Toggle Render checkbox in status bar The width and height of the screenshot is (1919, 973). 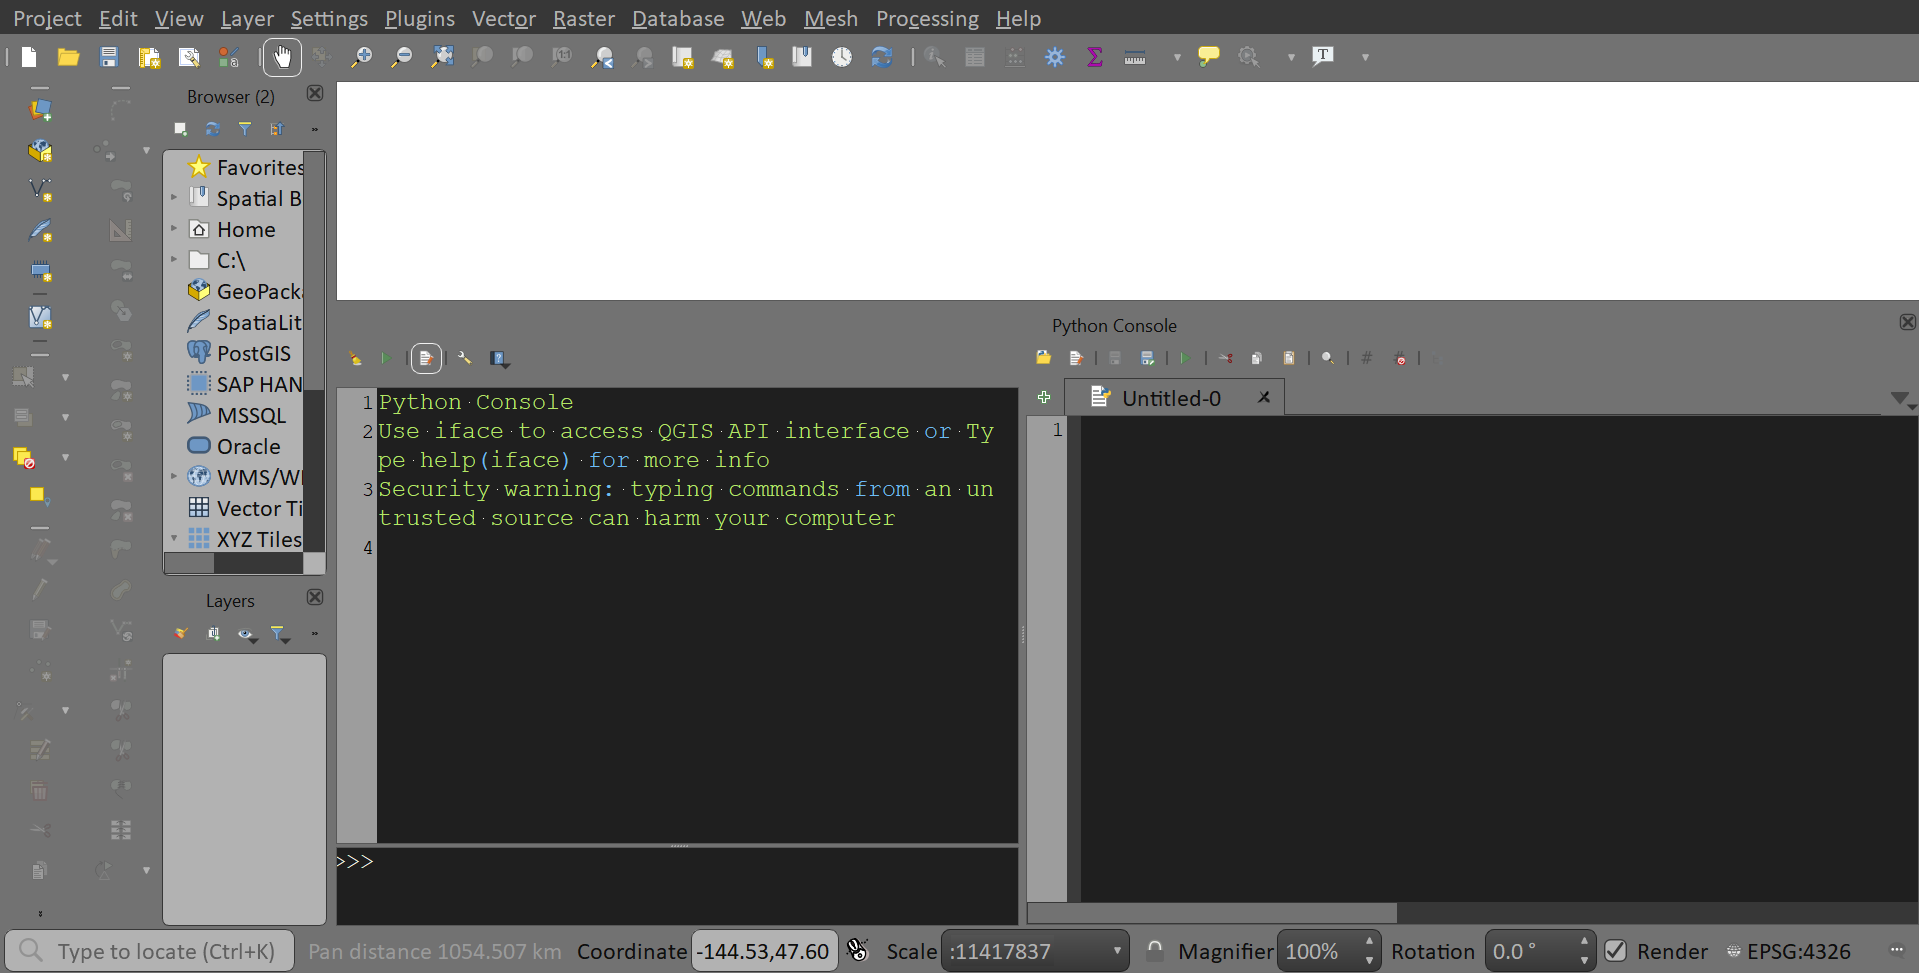coord(1617,951)
